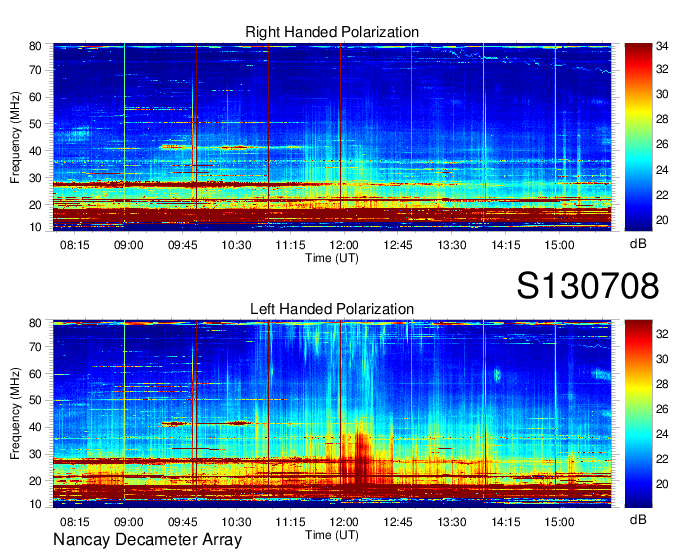Click the 08:15 tick label under top plot
Image resolution: width=680 pixels, height=552 pixels.
(x=75, y=245)
